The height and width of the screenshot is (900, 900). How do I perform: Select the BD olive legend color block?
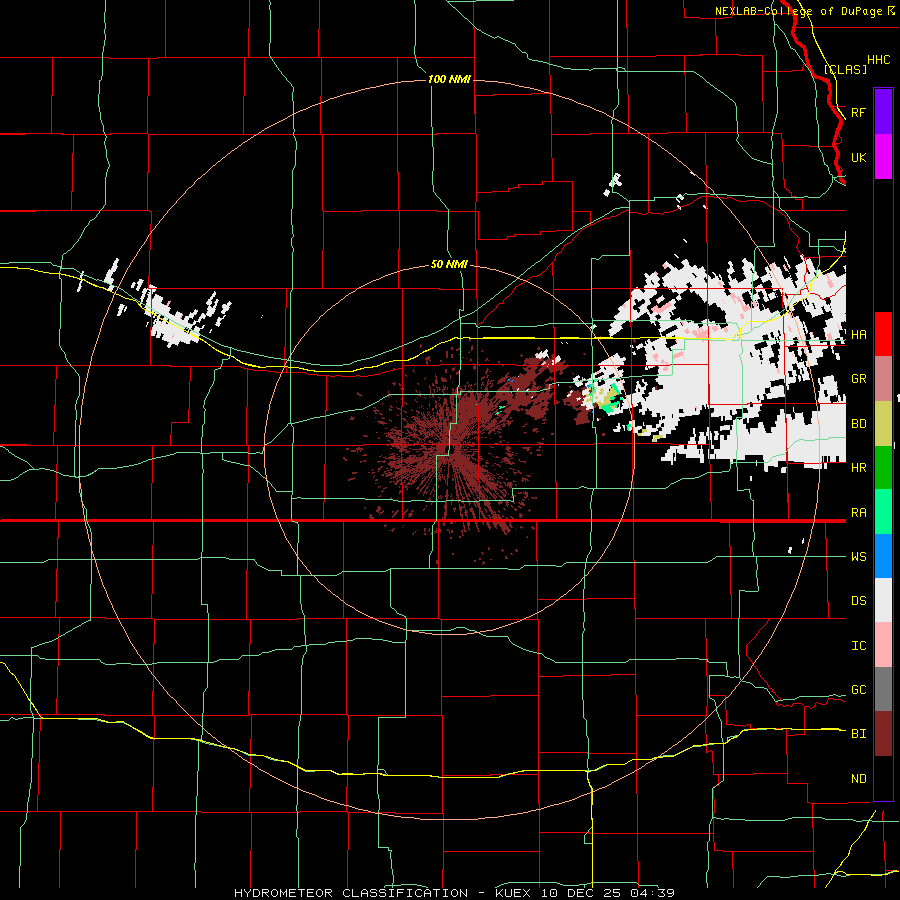pyautogui.click(x=883, y=423)
